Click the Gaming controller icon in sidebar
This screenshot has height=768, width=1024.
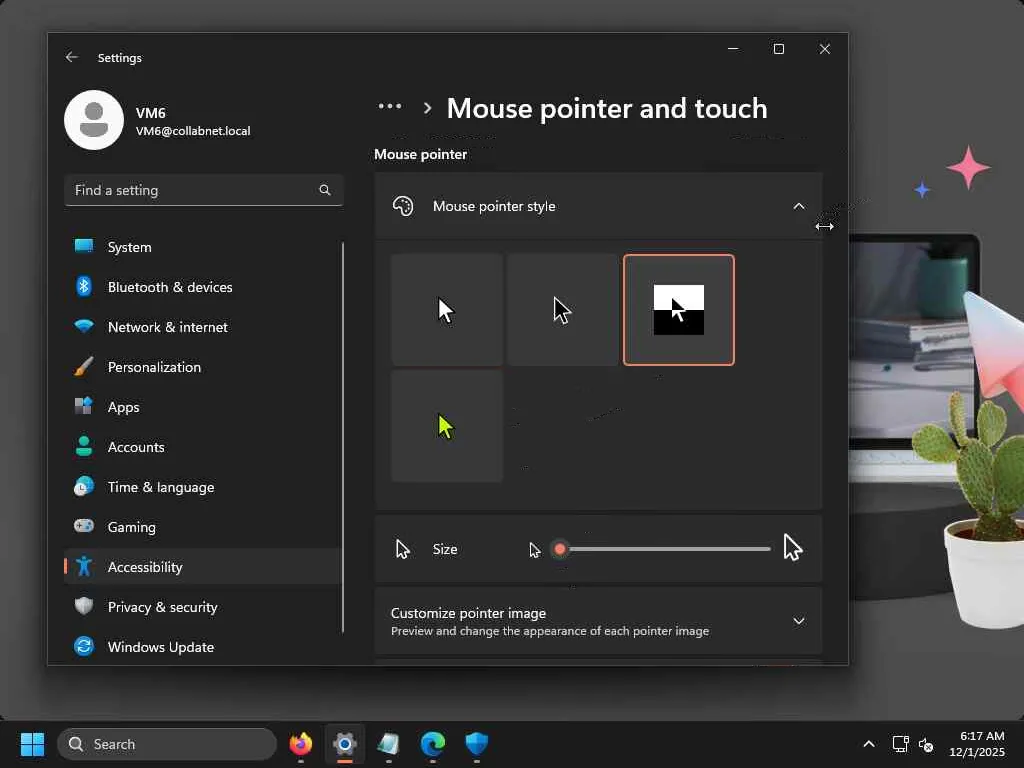(84, 526)
